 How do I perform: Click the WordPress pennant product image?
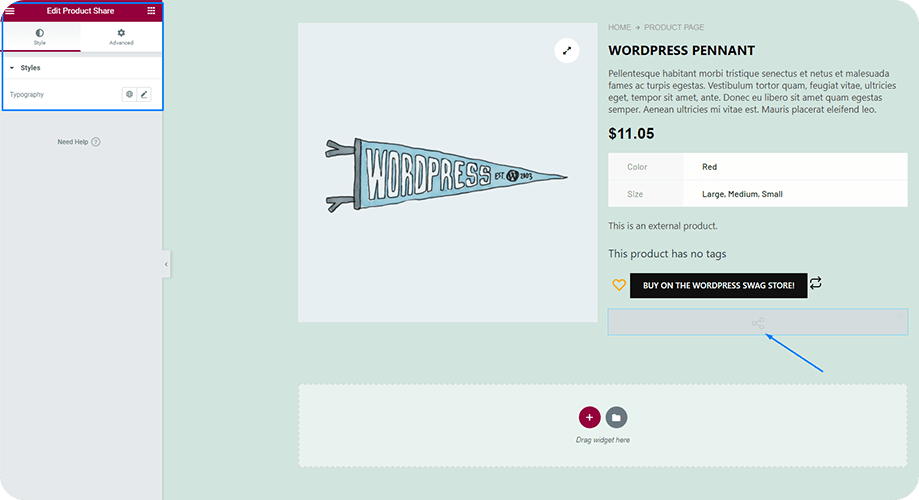click(445, 175)
